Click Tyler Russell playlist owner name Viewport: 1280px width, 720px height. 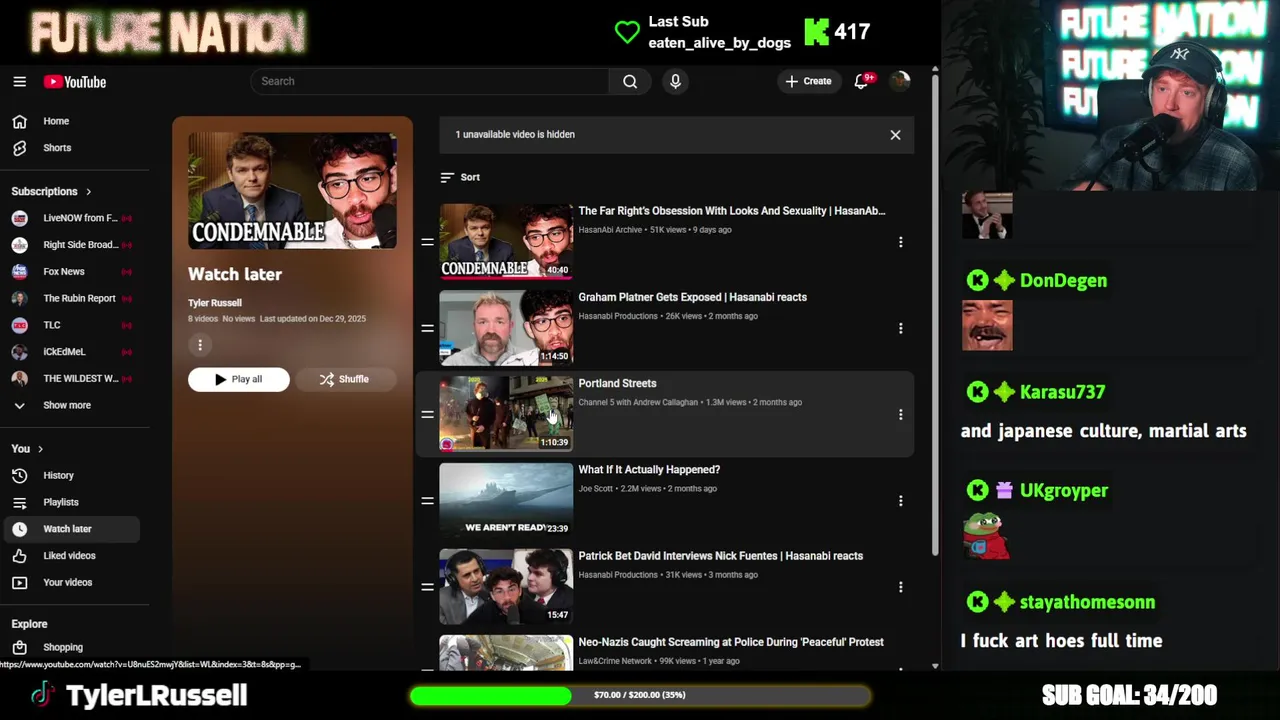(215, 303)
